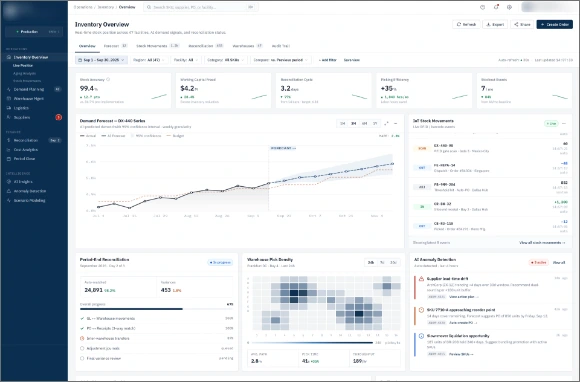
Task: Click the Stock Accuracy info icon
Action: [x=108, y=80]
